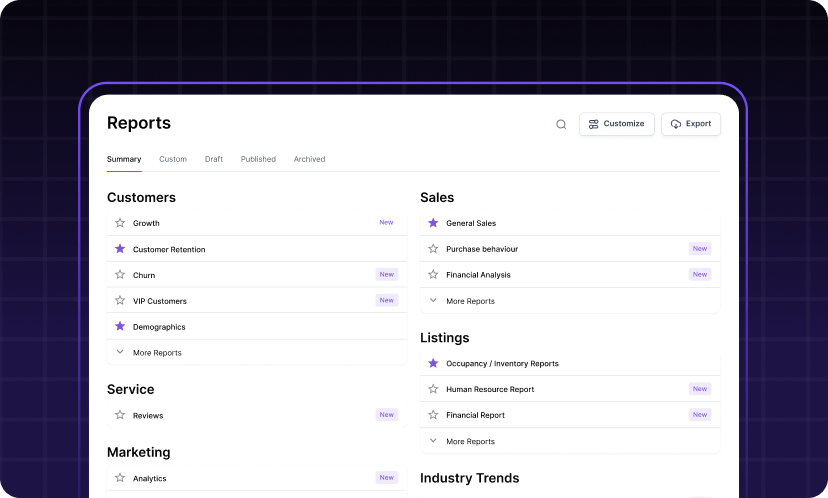Unstar the Customer Retention report

[120, 249]
